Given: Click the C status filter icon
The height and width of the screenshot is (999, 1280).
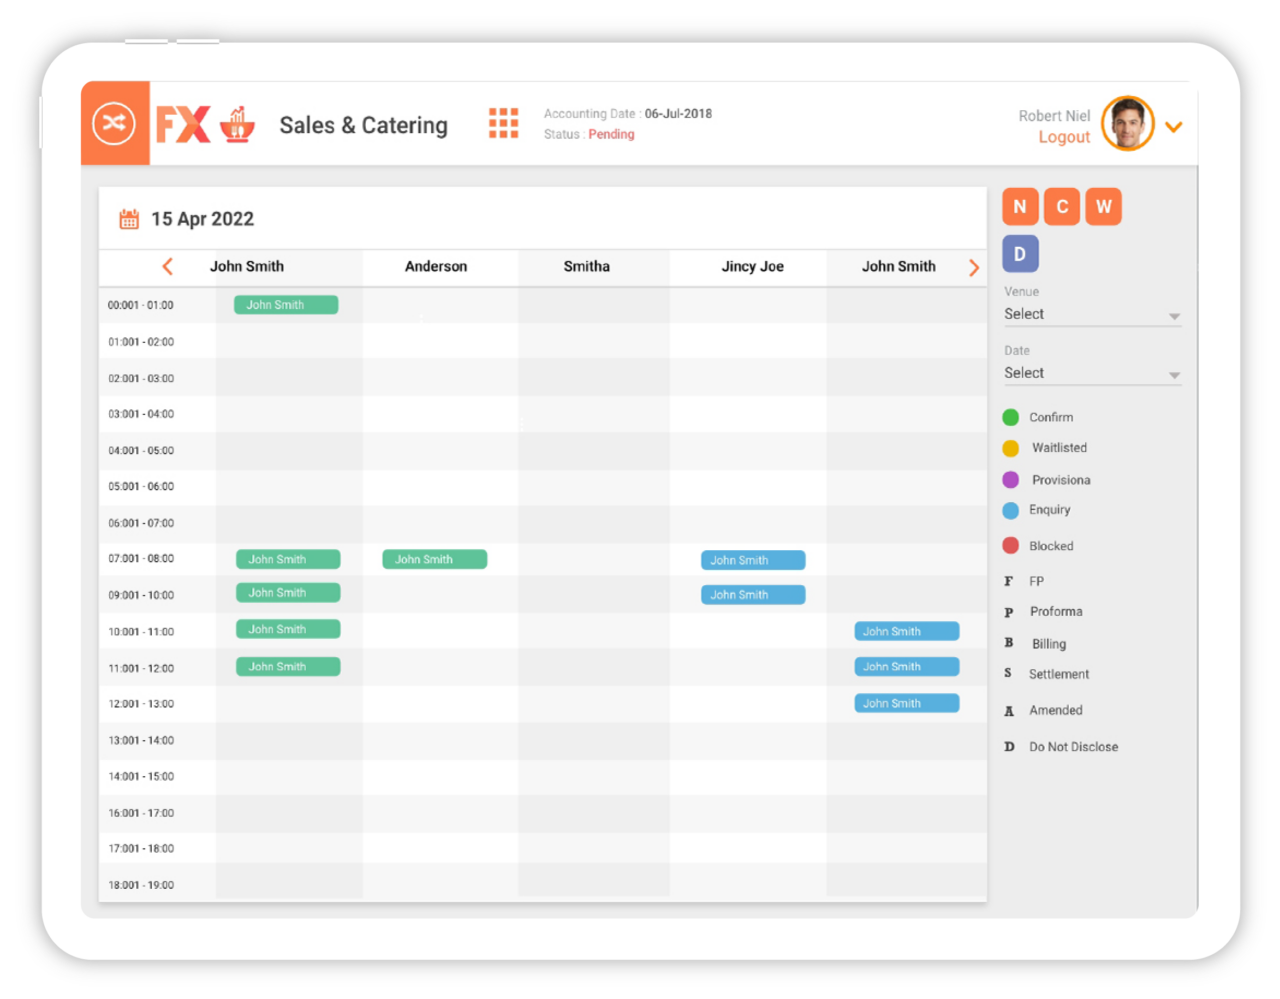Looking at the screenshot, I should 1061,206.
